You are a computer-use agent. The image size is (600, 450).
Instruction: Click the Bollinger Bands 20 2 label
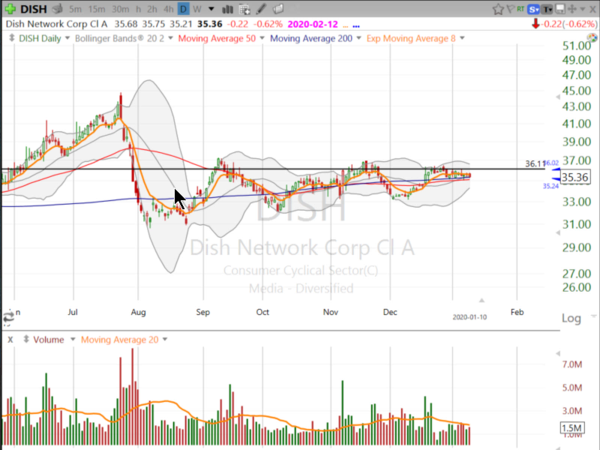[x=119, y=38]
